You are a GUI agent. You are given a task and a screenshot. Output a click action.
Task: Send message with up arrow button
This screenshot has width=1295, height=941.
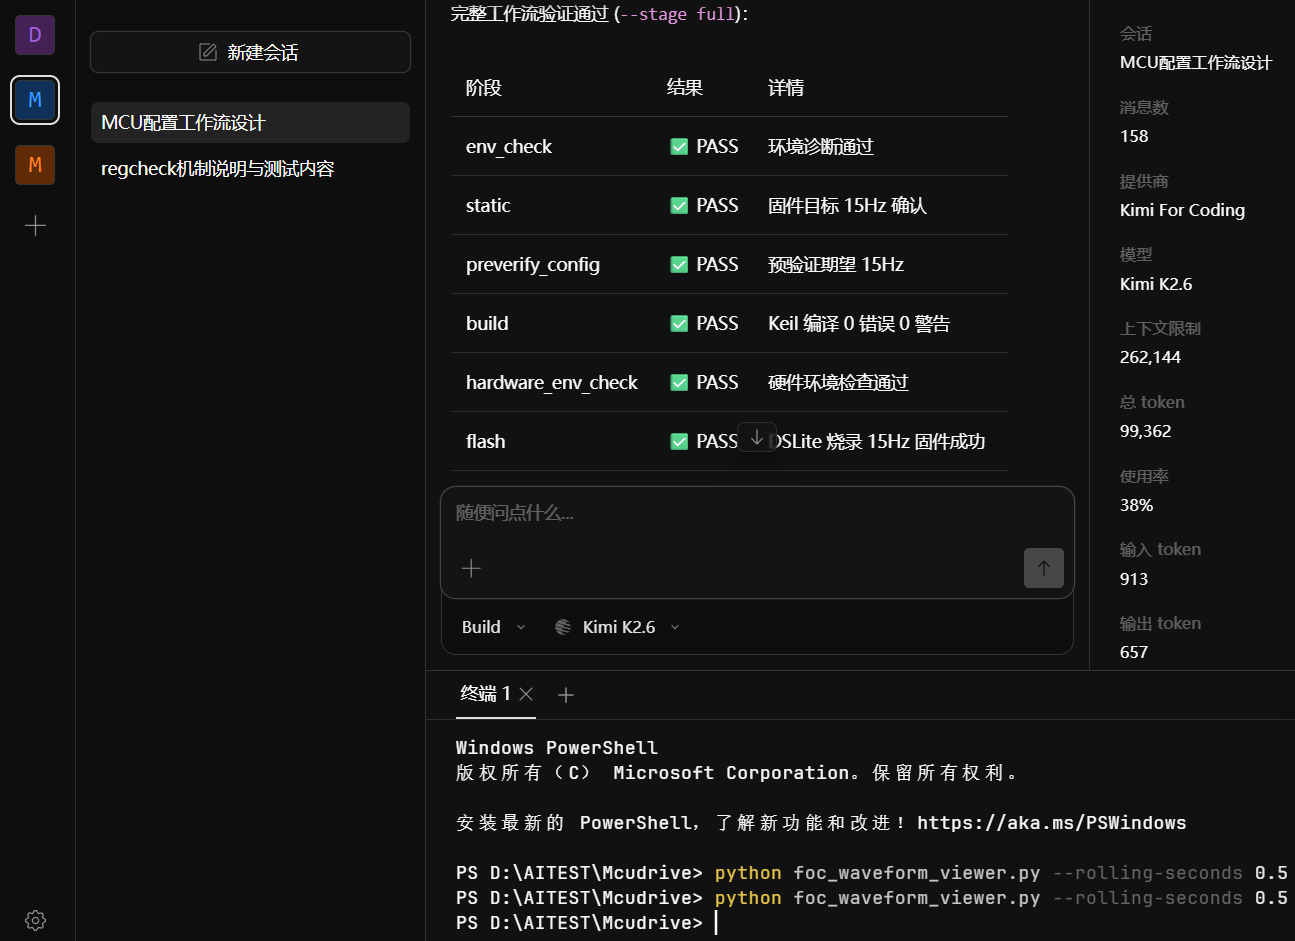[x=1043, y=568]
